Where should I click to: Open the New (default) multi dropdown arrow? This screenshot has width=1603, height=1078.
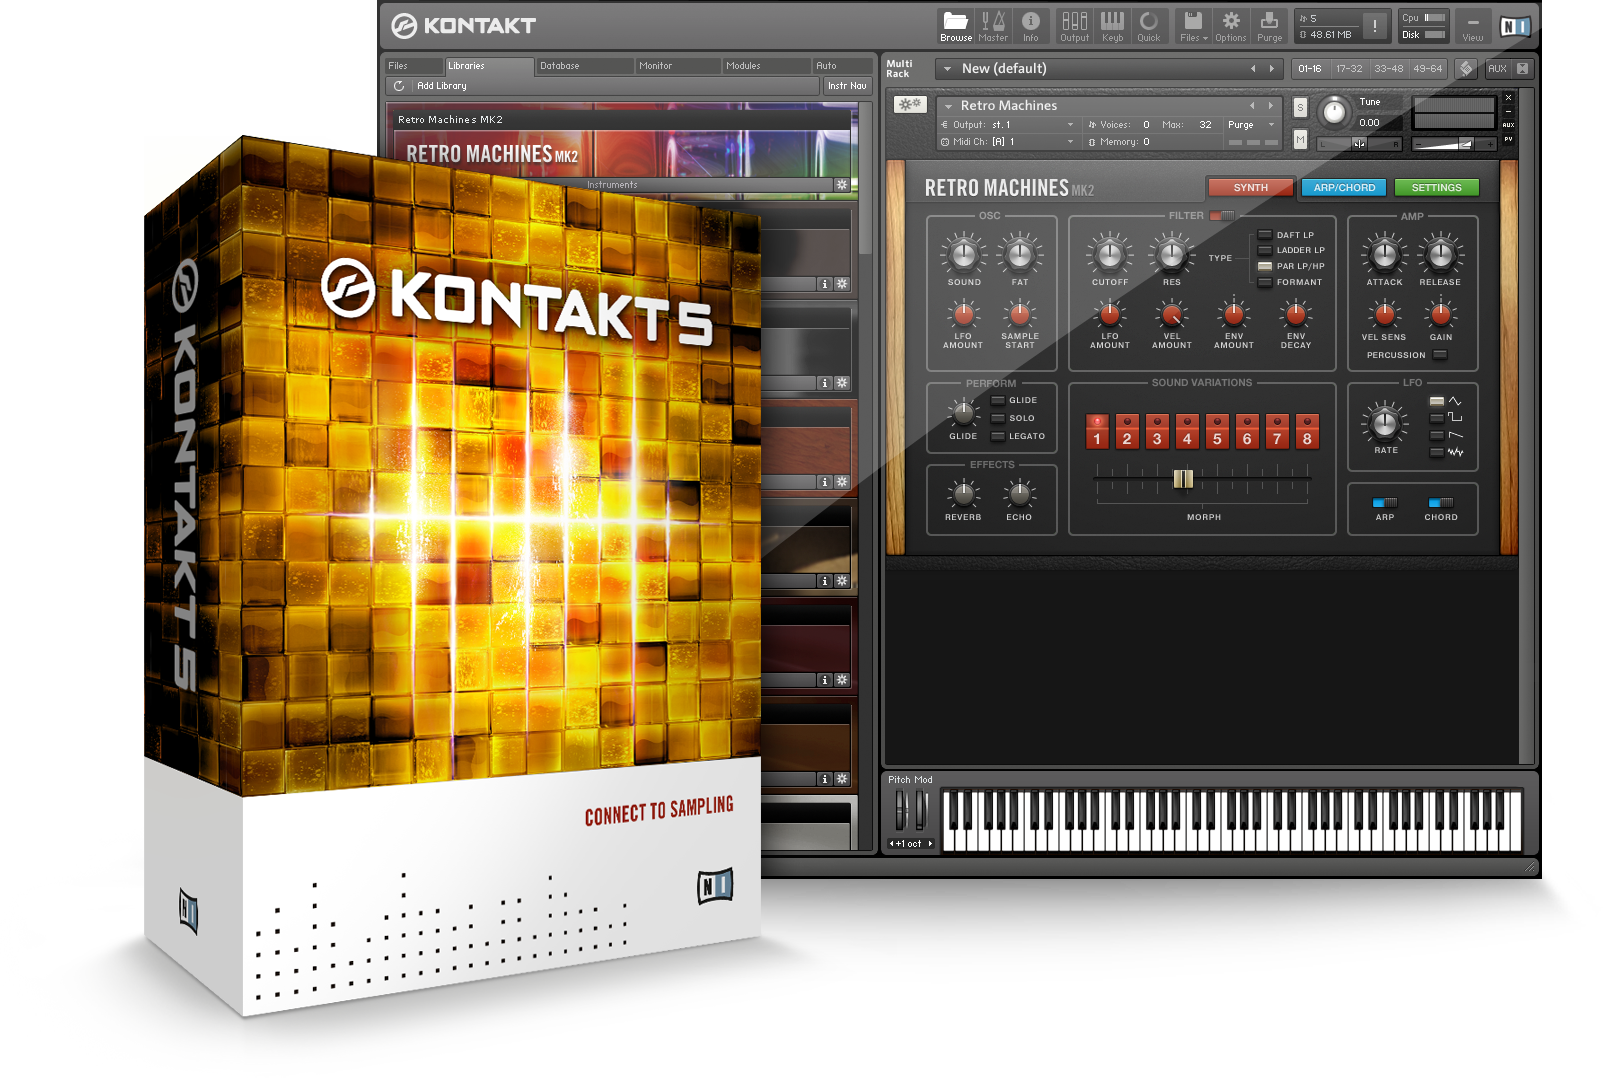947,69
